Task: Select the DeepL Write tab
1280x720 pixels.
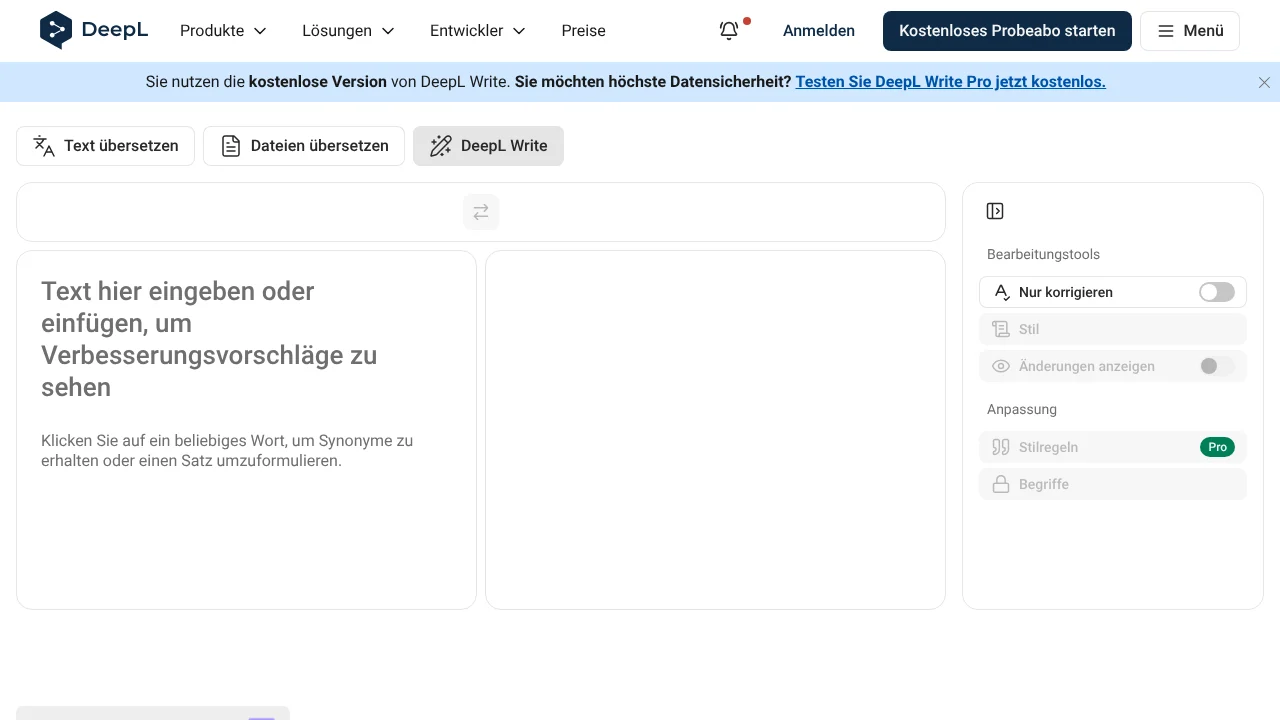Action: click(488, 146)
